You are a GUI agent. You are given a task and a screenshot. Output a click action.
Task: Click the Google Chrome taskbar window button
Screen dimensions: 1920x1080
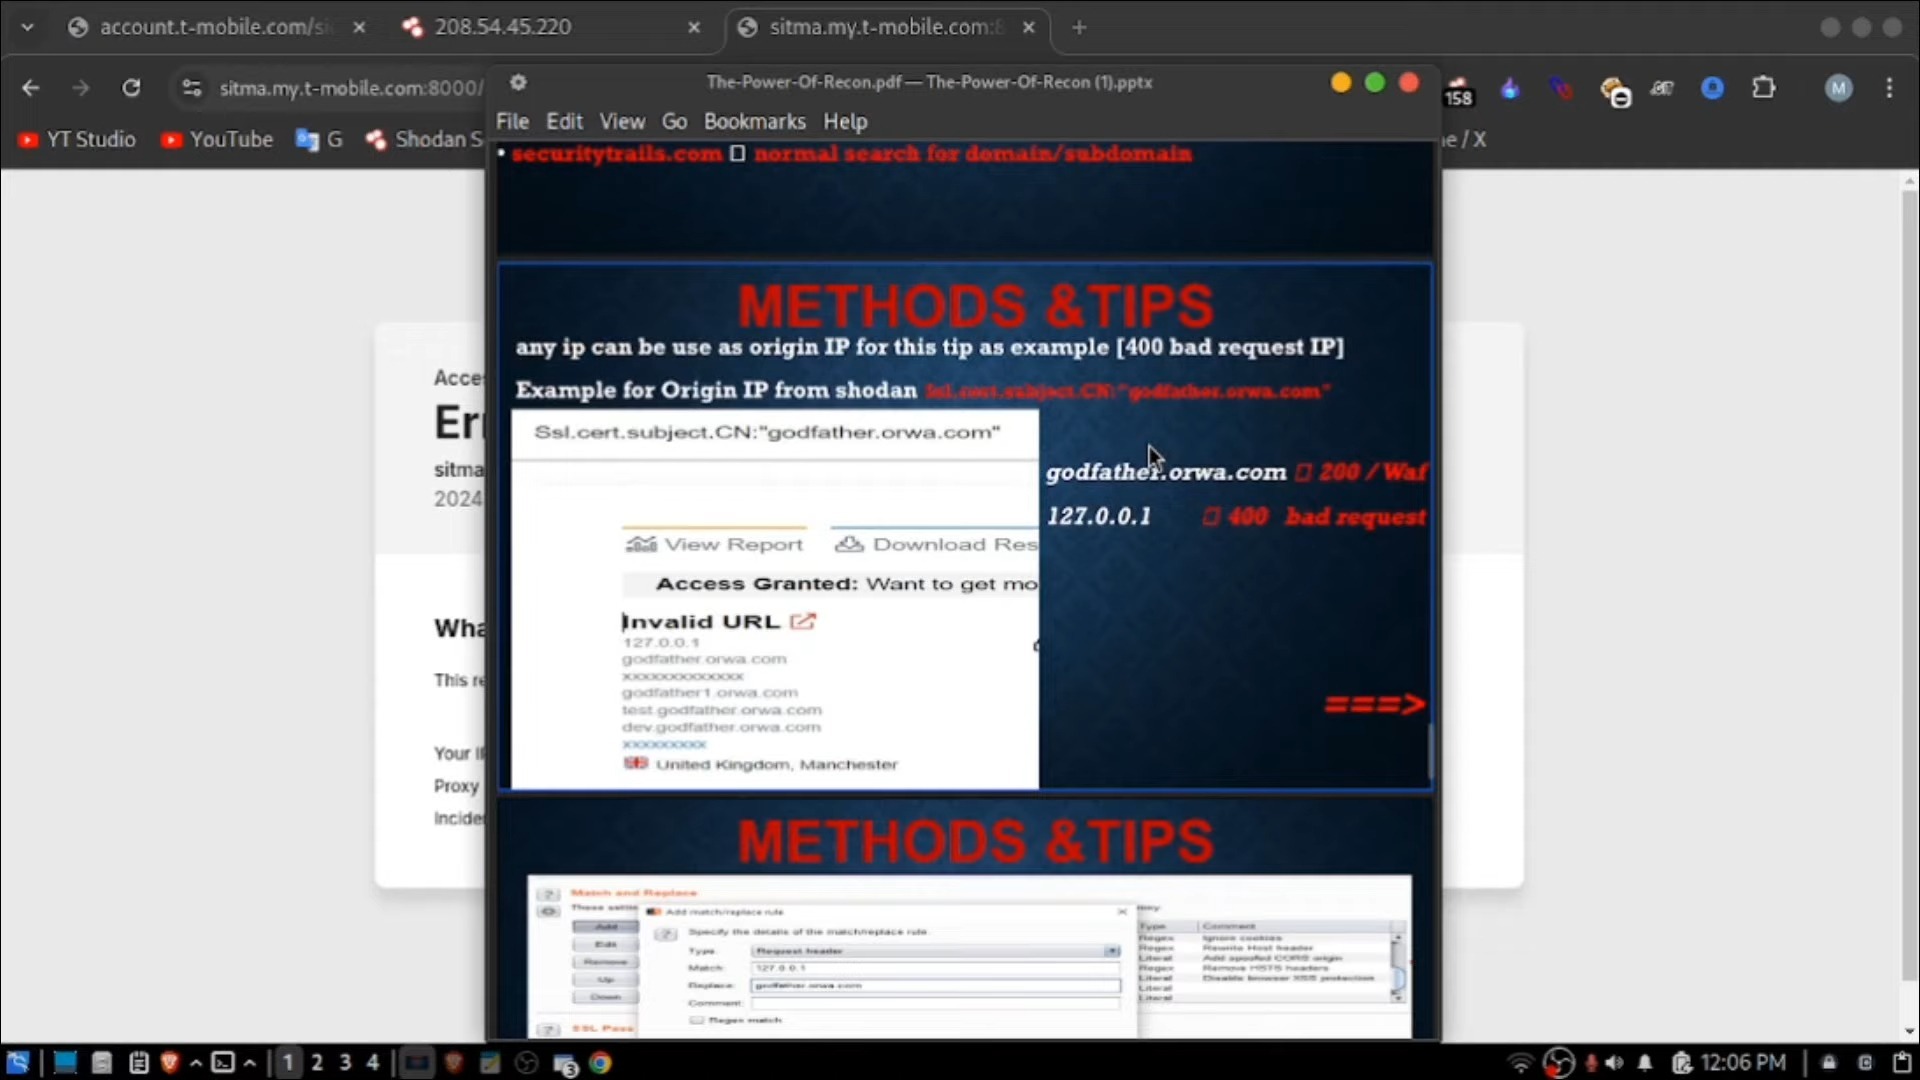tap(600, 1063)
